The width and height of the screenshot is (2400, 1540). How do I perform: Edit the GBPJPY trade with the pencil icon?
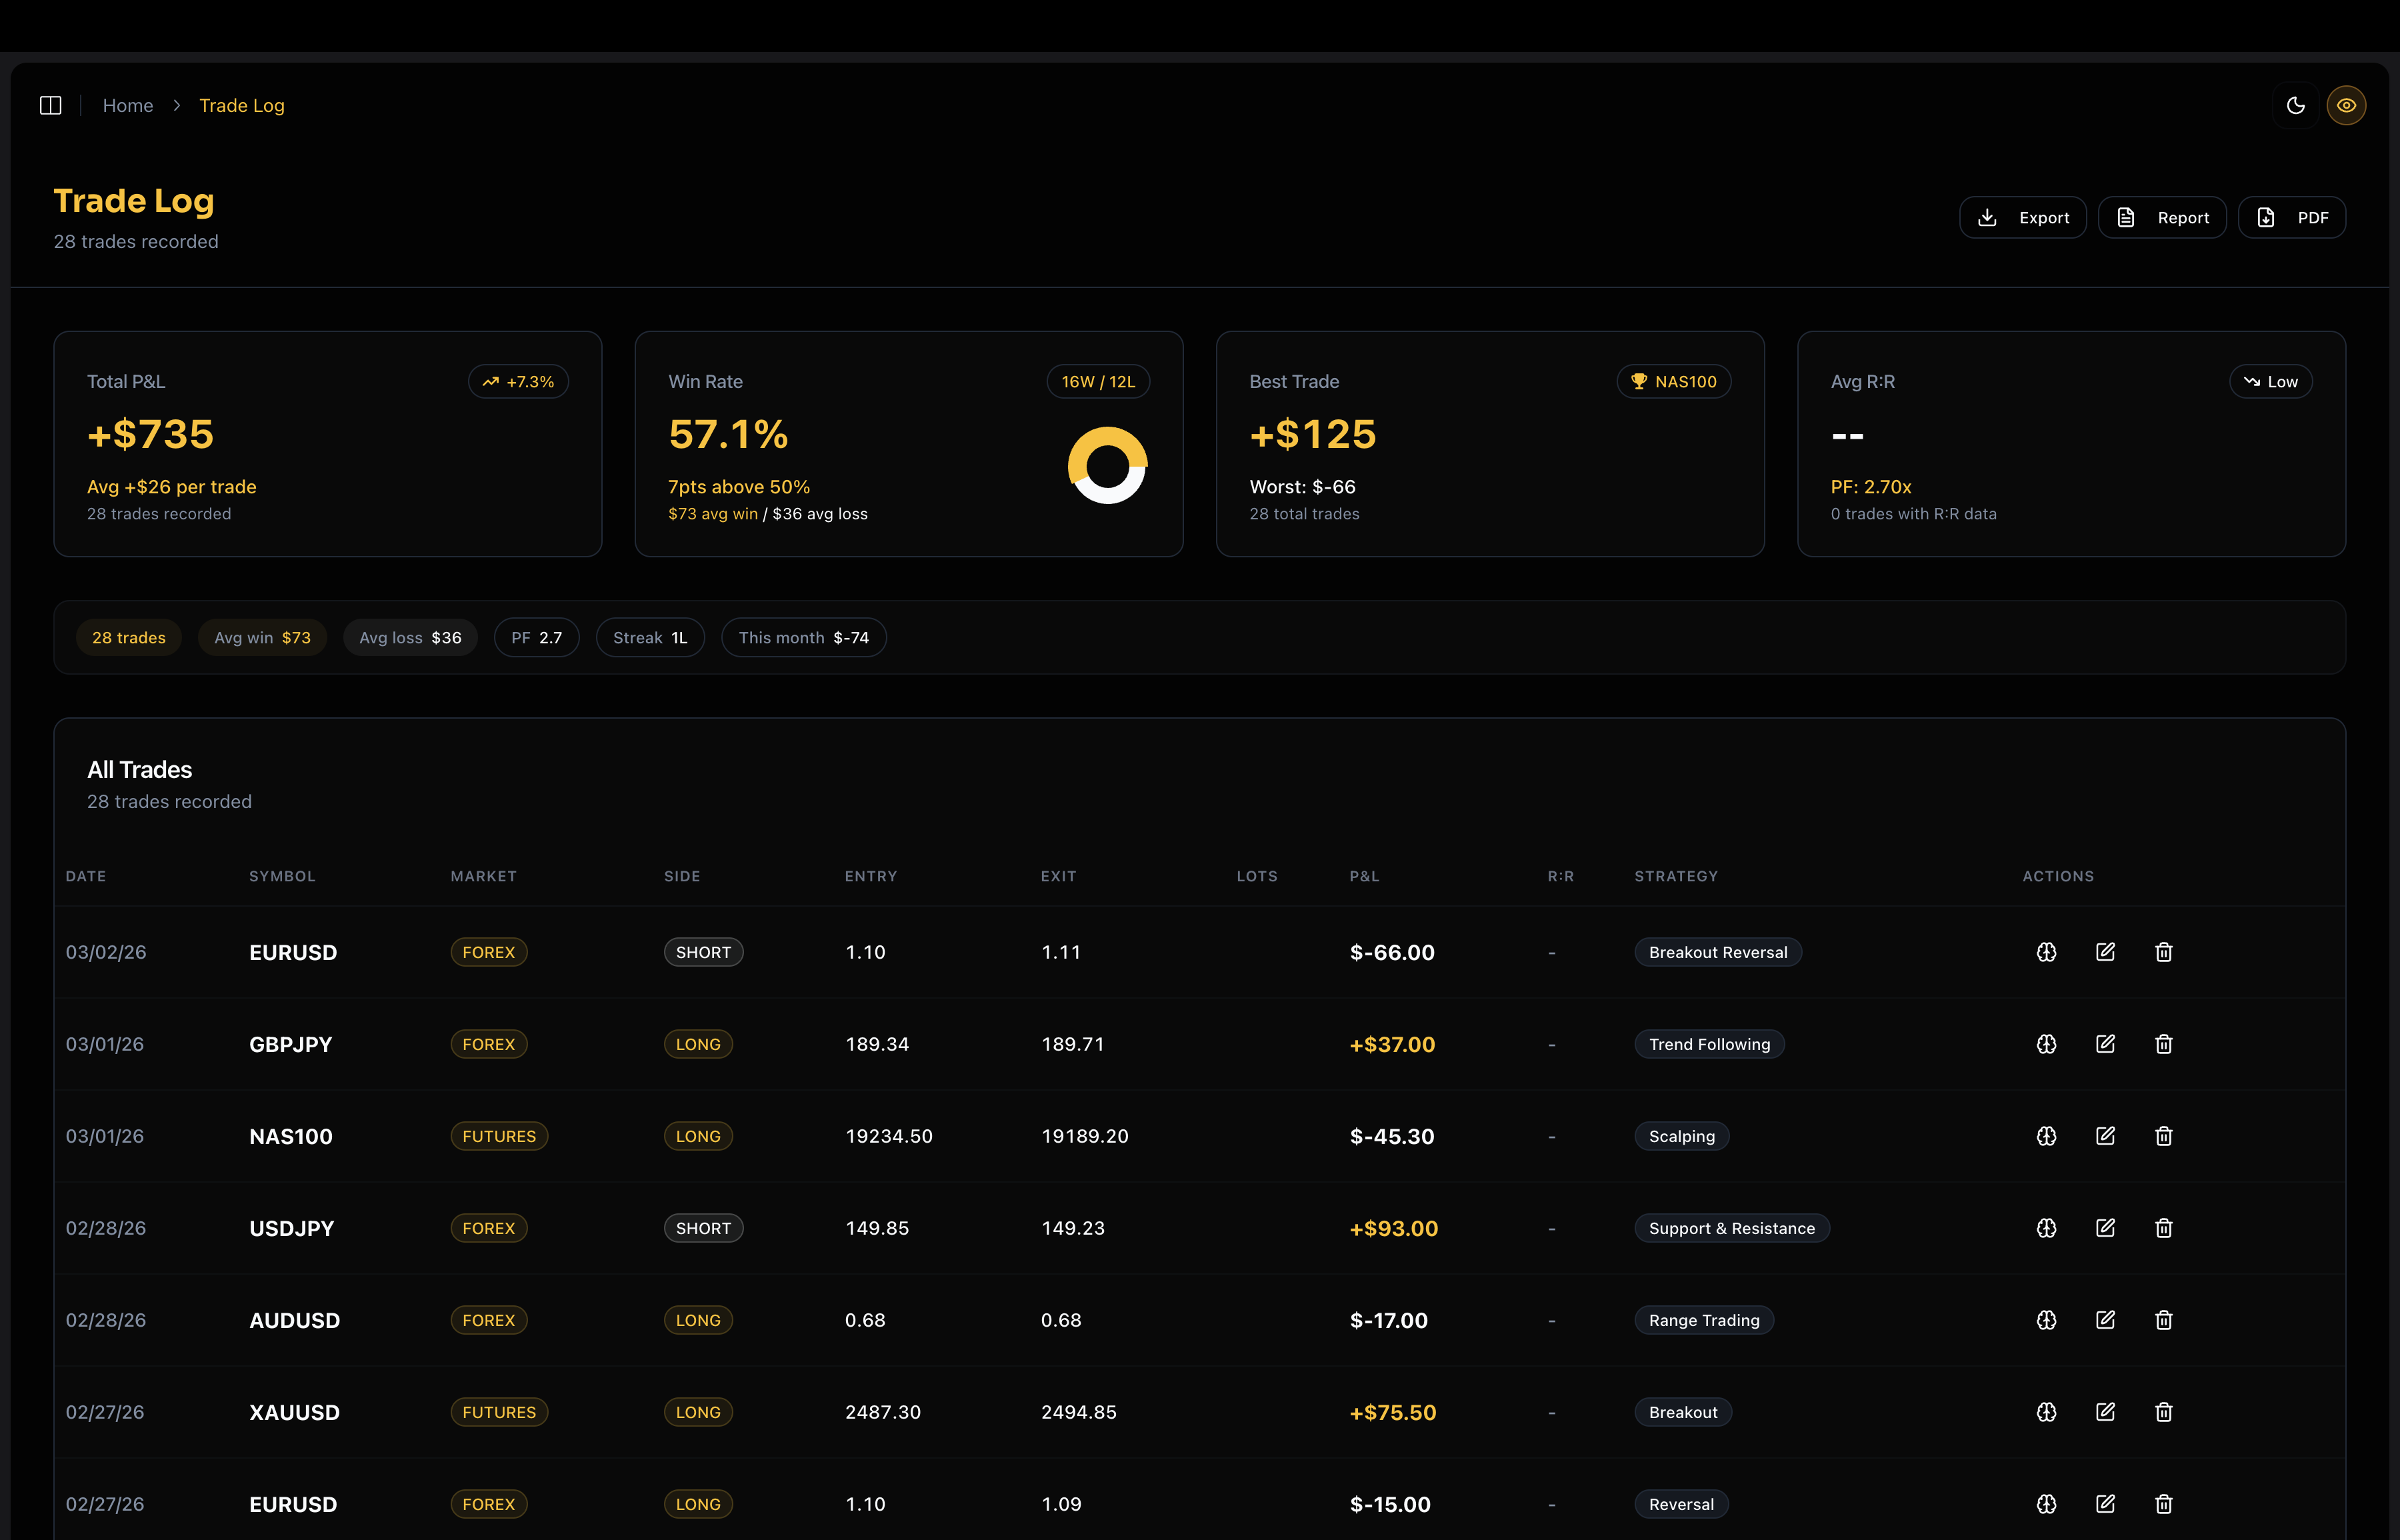(x=2105, y=1043)
